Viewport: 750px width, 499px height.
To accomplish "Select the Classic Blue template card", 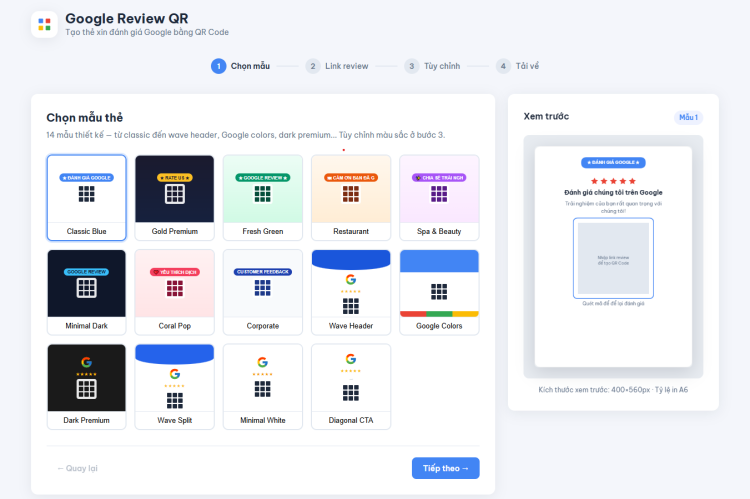I will 87,197.
